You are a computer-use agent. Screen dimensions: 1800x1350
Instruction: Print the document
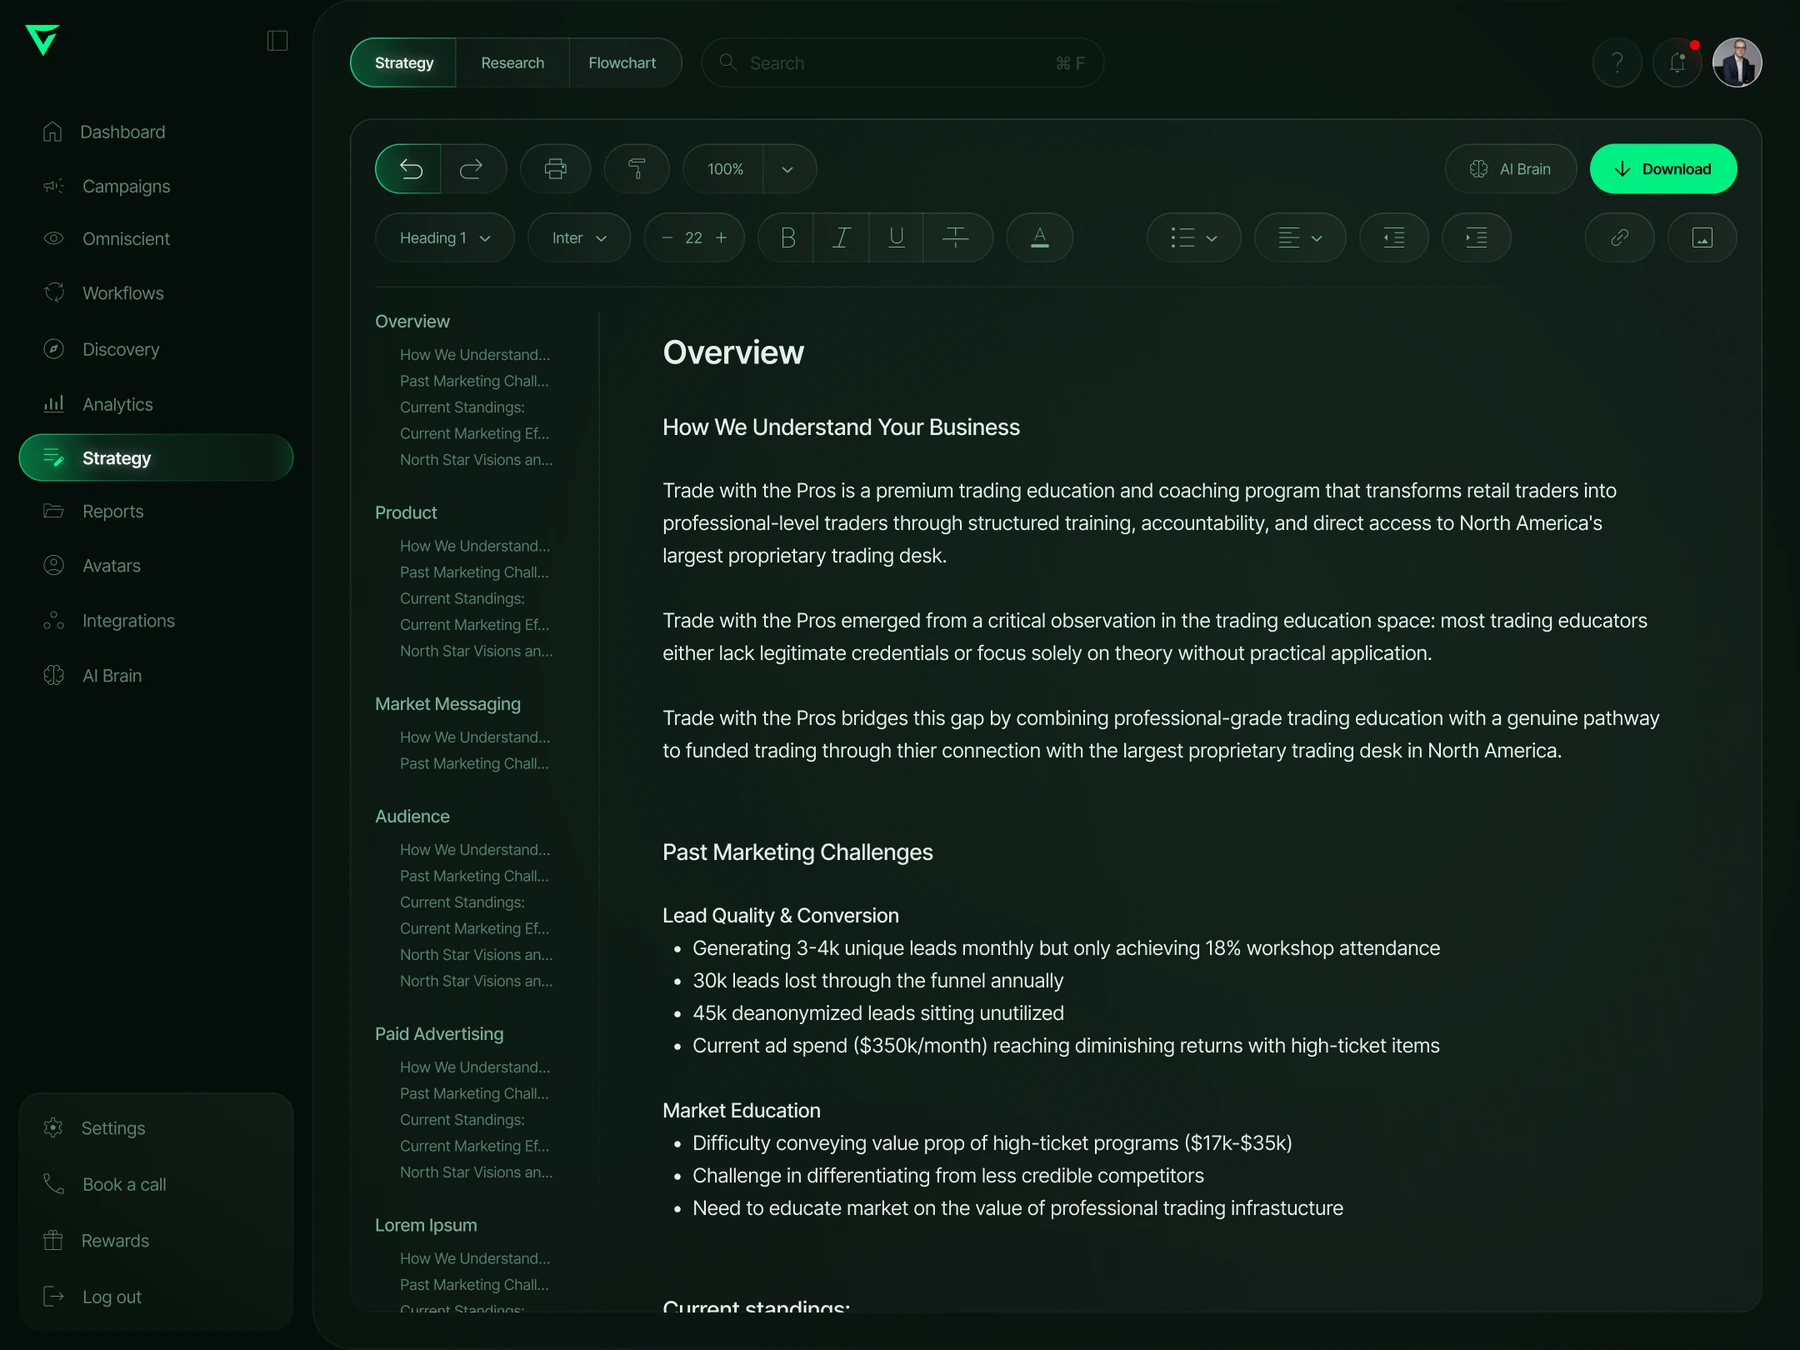555,169
